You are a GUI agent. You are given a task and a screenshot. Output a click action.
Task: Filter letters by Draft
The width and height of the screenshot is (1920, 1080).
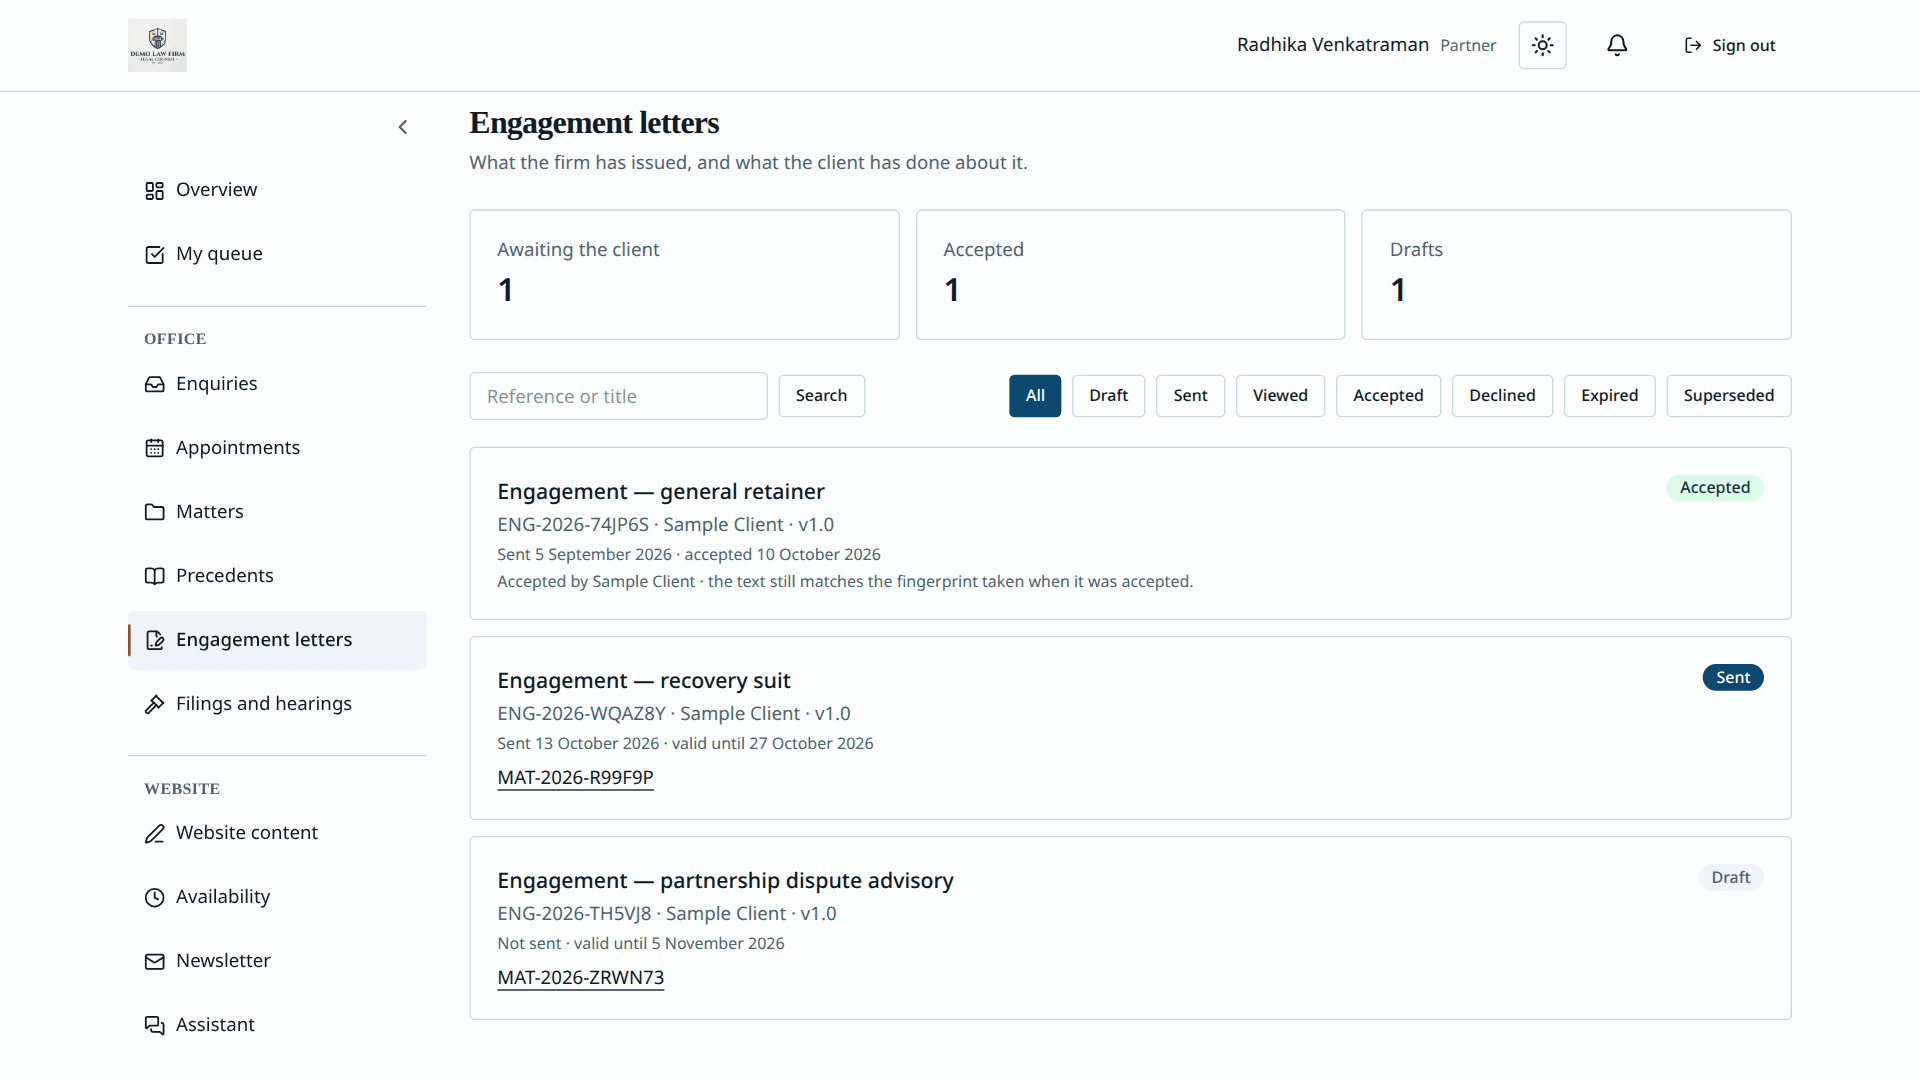point(1108,396)
